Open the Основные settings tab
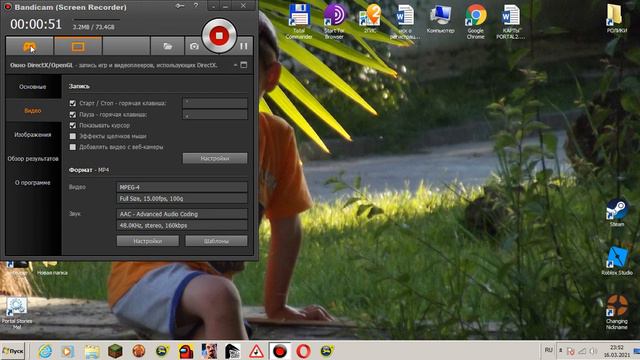Screen dimensions: 640x360 (x=33, y=87)
